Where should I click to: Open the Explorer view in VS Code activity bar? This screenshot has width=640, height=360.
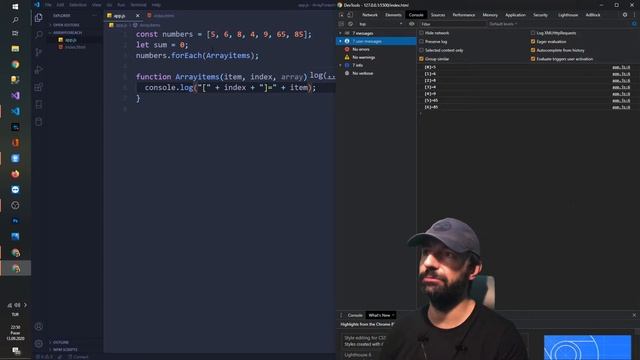pyautogui.click(x=39, y=18)
